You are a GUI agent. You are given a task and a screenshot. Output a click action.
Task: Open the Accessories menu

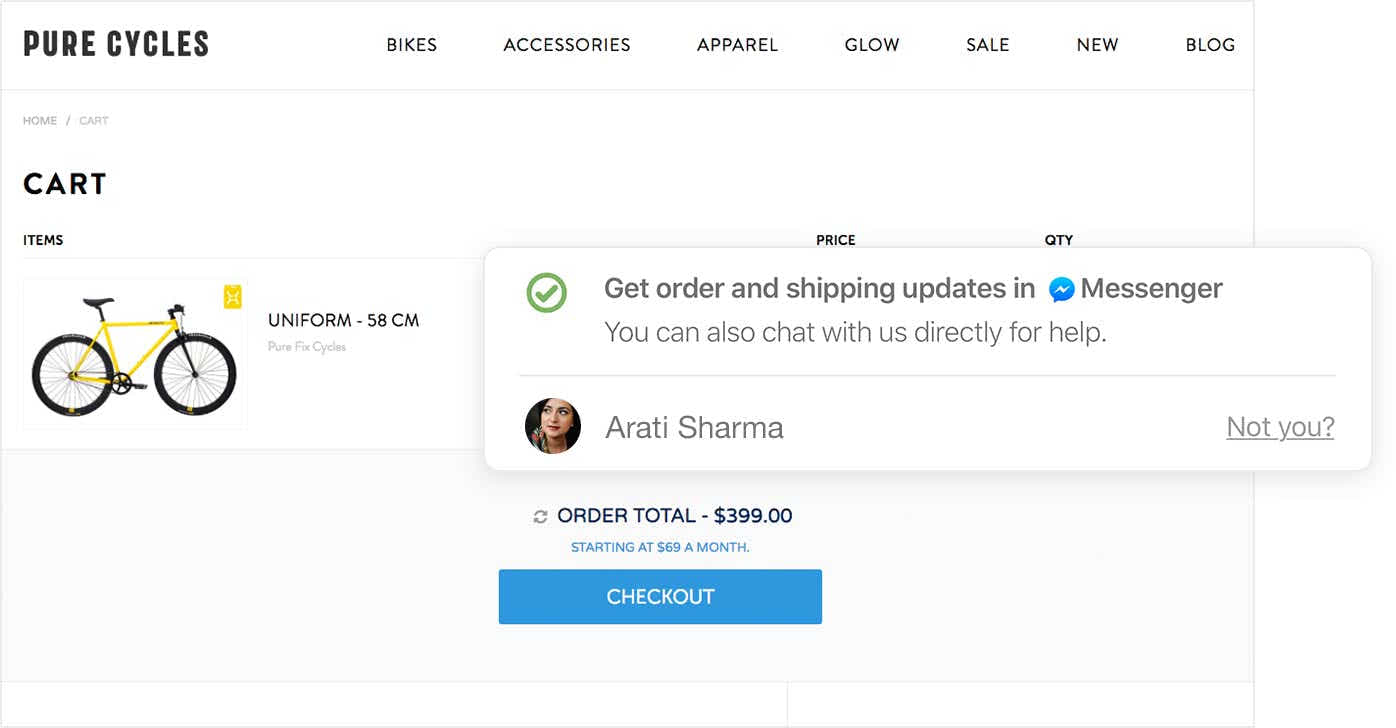[x=566, y=45]
